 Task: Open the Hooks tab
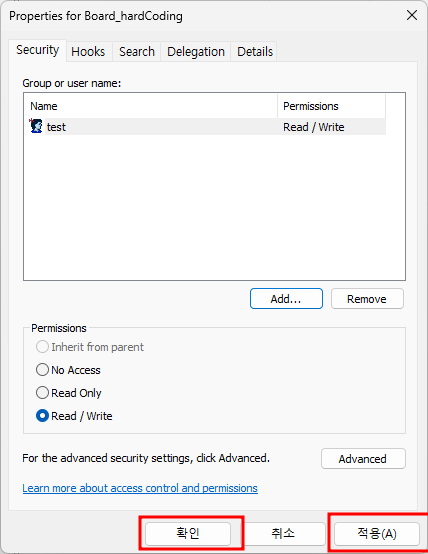[88, 52]
